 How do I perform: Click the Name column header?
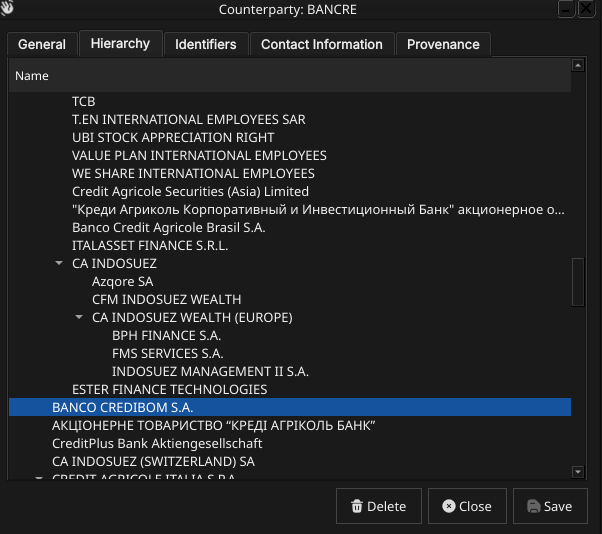[290, 76]
